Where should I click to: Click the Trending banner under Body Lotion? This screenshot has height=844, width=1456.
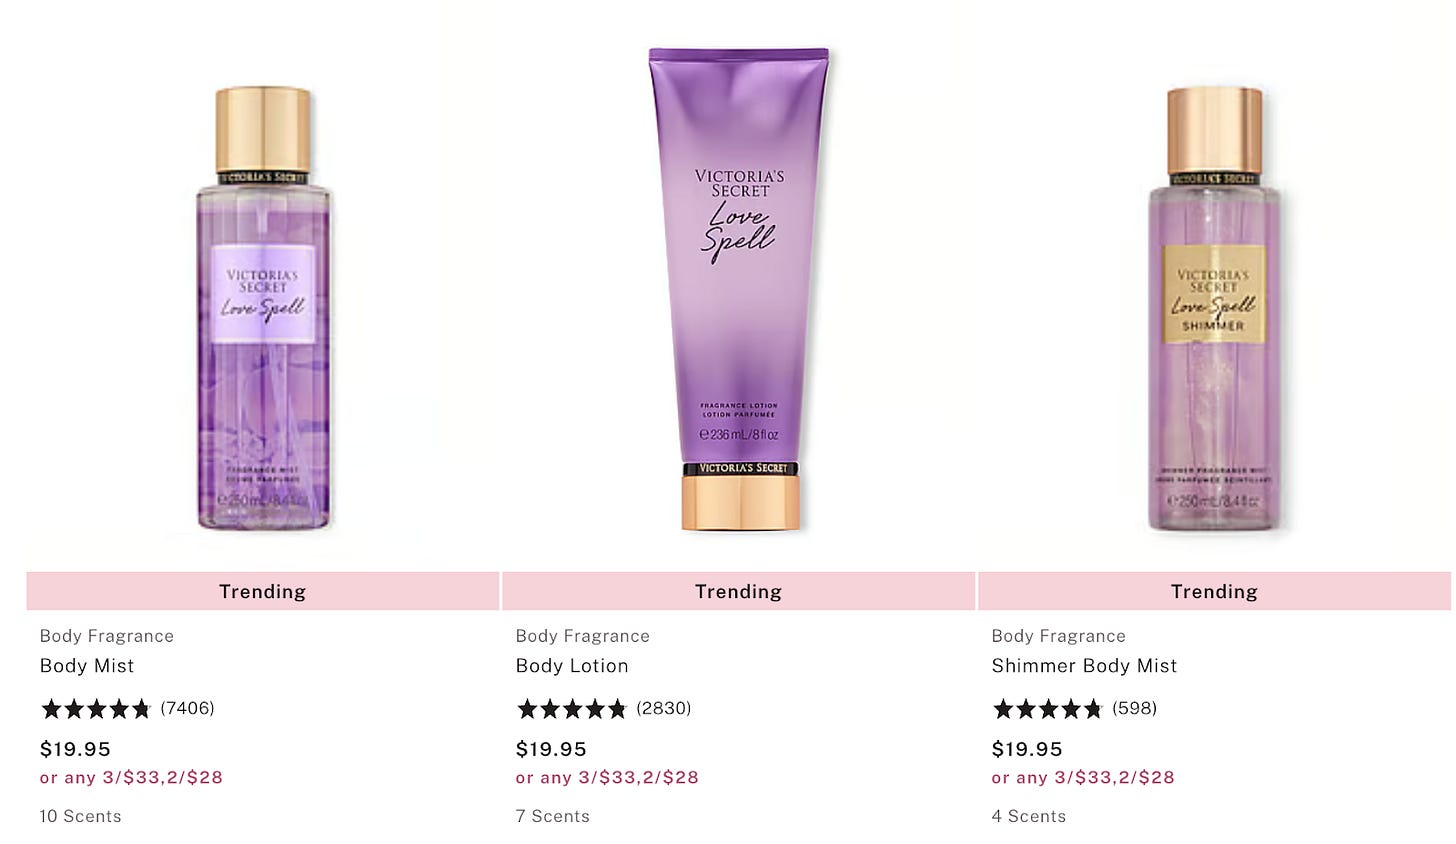click(x=739, y=591)
